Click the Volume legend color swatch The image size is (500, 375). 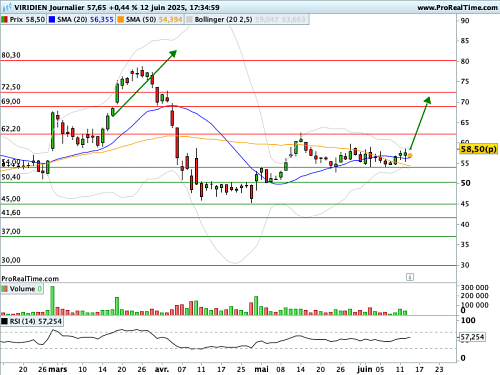tap(5, 289)
